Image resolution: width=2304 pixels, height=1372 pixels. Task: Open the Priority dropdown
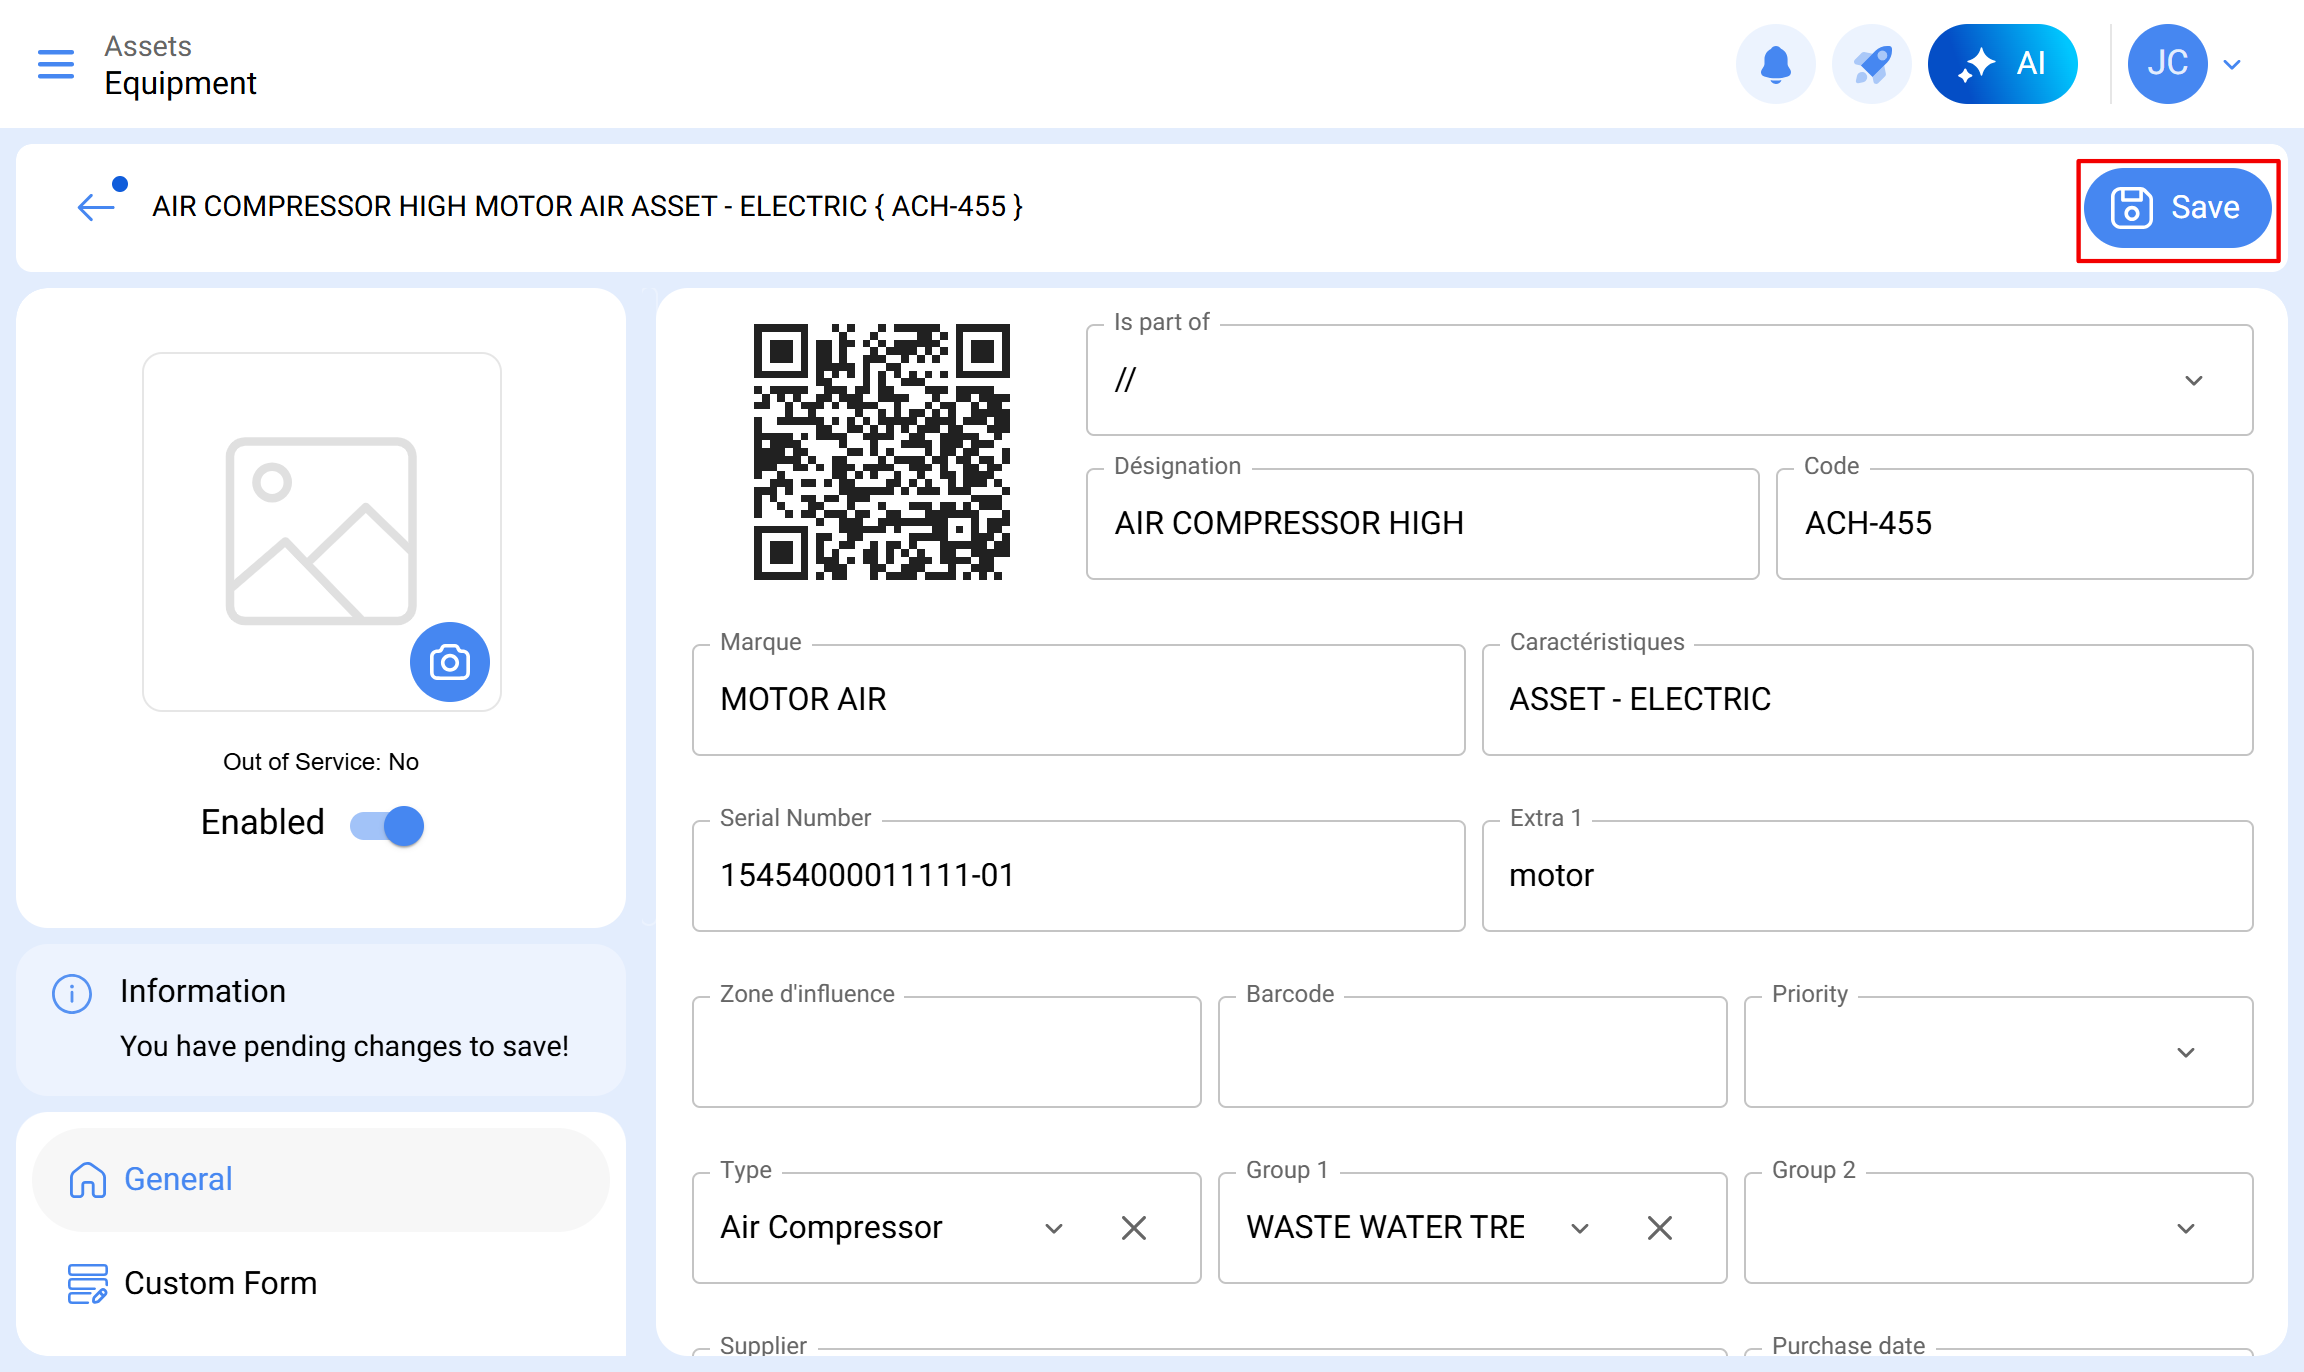(x=2185, y=1053)
